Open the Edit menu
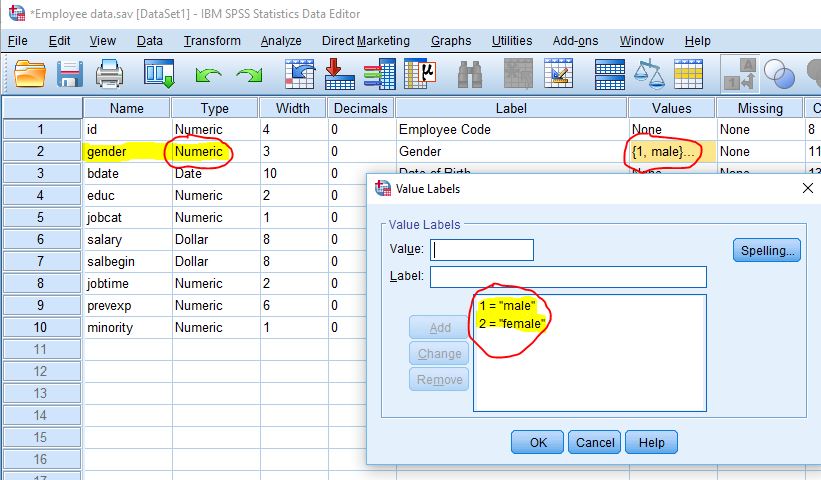821x480 pixels. pyautogui.click(x=59, y=41)
